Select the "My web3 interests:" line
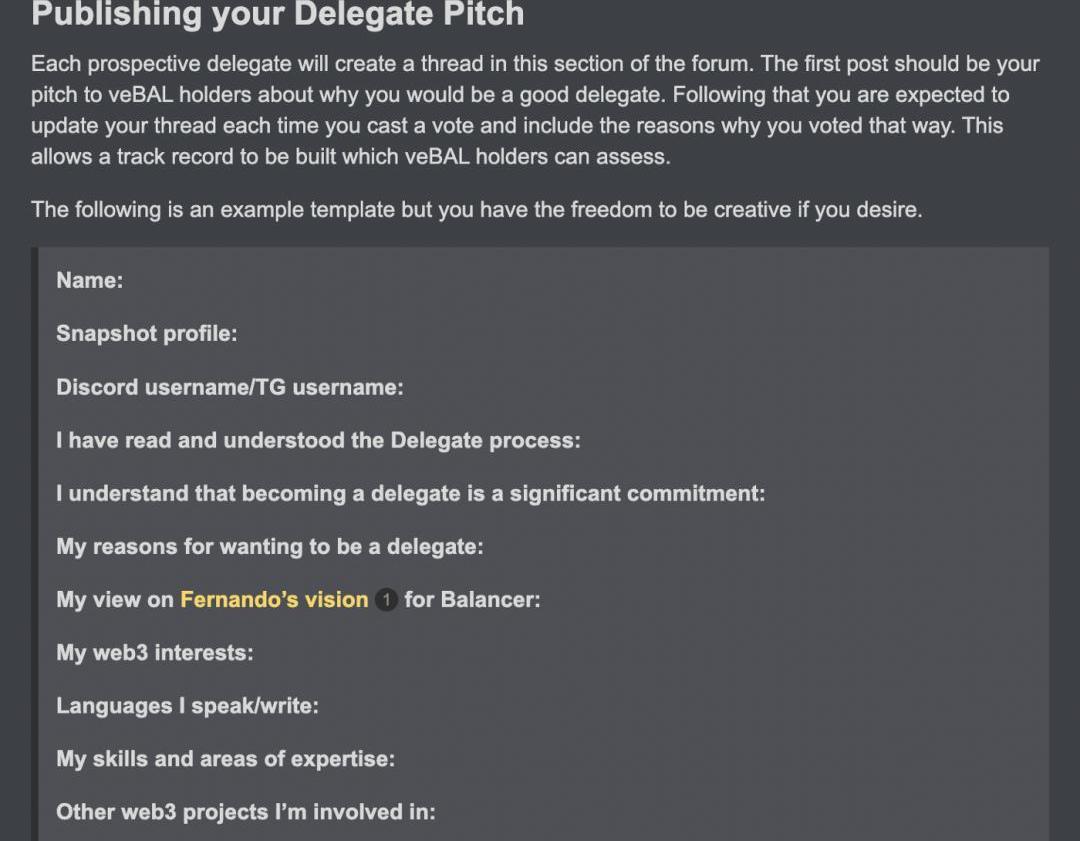 (155, 653)
